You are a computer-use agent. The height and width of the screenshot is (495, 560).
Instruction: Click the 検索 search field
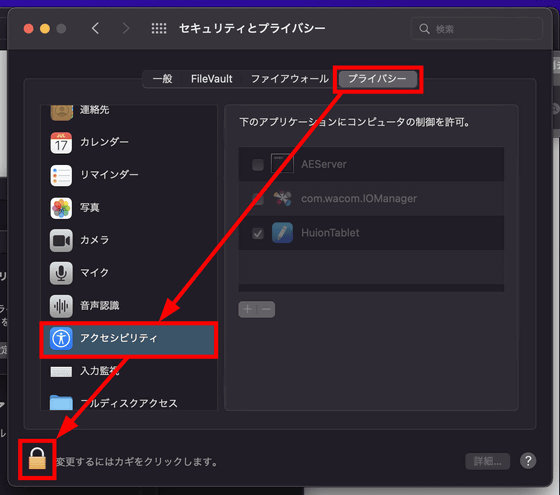[x=477, y=29]
